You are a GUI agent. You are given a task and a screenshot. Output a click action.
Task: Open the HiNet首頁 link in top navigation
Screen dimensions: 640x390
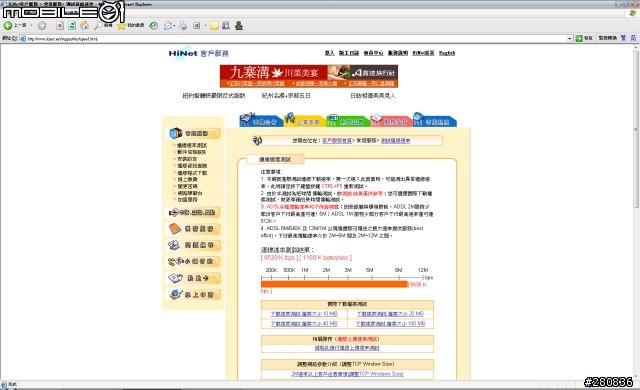point(423,53)
